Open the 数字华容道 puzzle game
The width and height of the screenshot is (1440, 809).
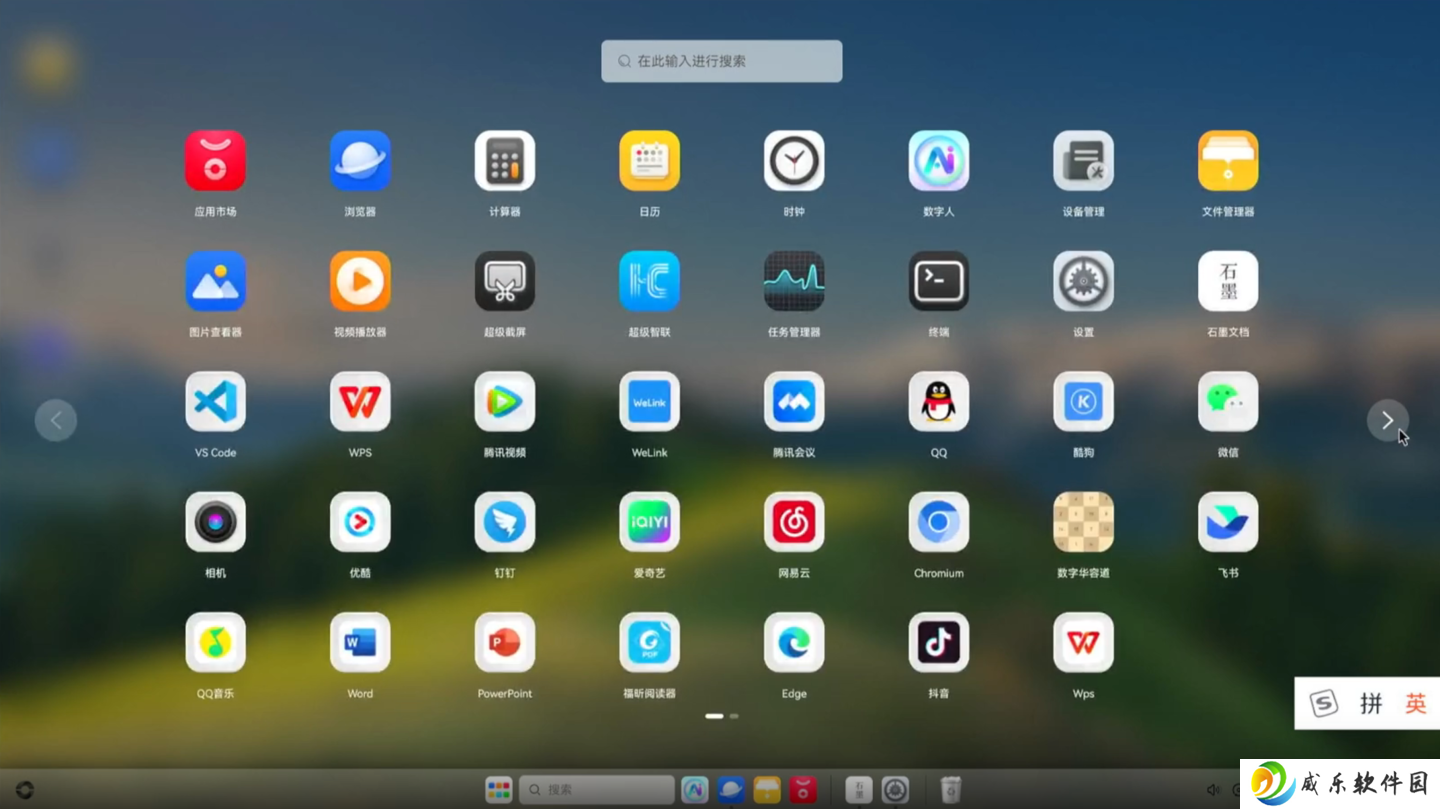point(1083,522)
